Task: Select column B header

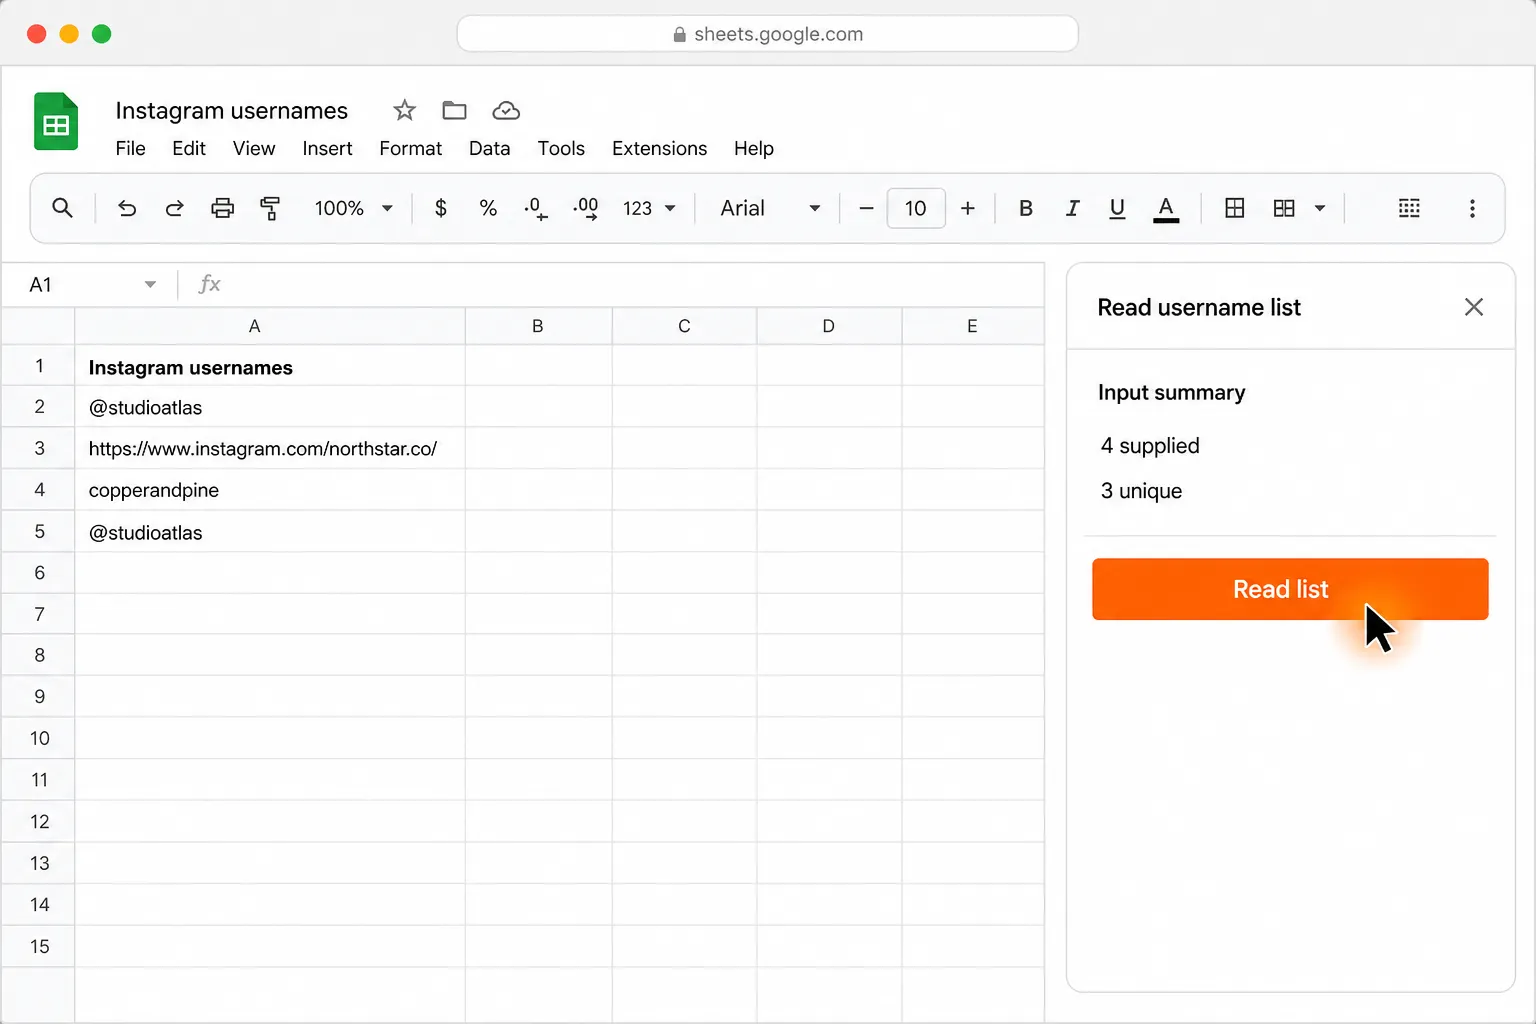Action: click(x=538, y=326)
